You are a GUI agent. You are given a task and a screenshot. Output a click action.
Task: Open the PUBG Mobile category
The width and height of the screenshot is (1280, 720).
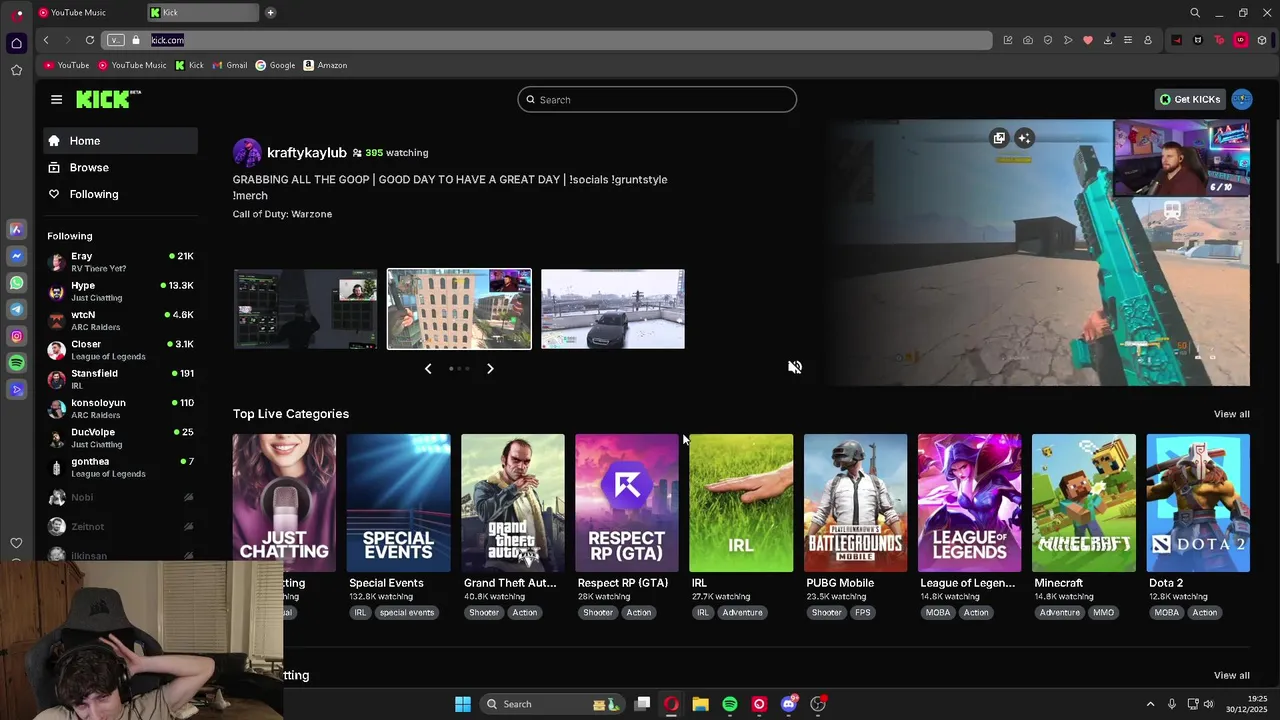tap(855, 503)
